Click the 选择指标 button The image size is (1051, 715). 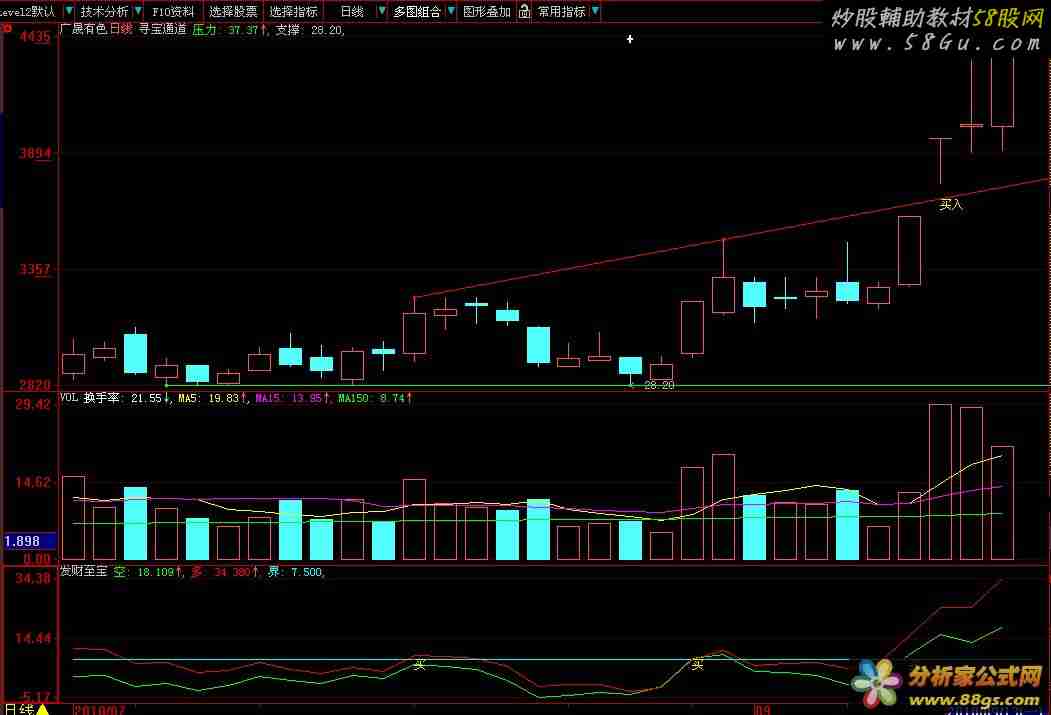tap(293, 11)
